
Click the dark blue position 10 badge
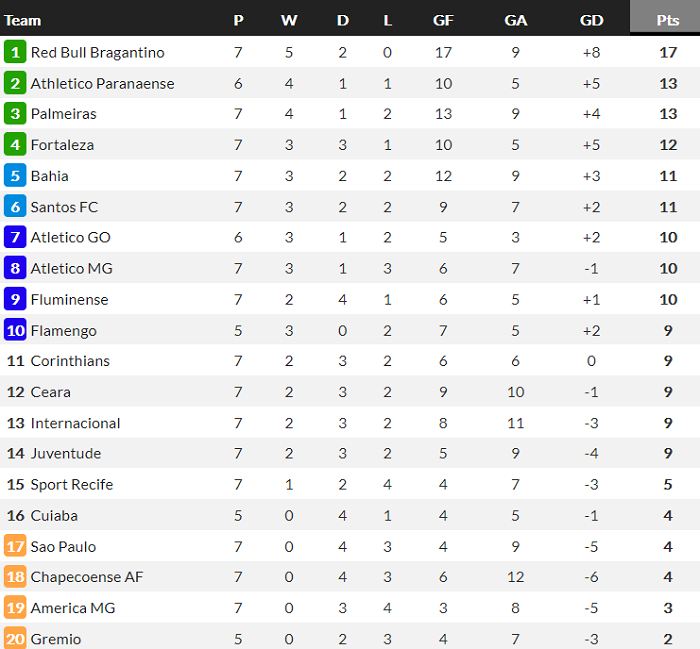pyautogui.click(x=15, y=330)
